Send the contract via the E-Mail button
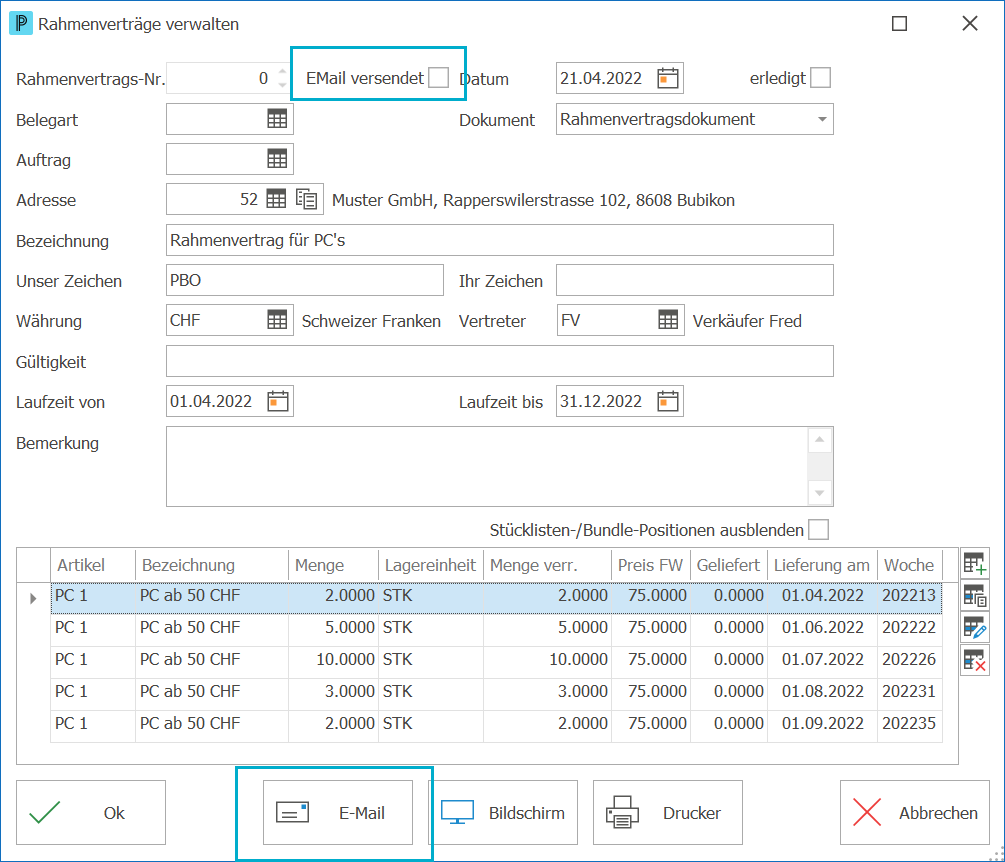 click(338, 812)
